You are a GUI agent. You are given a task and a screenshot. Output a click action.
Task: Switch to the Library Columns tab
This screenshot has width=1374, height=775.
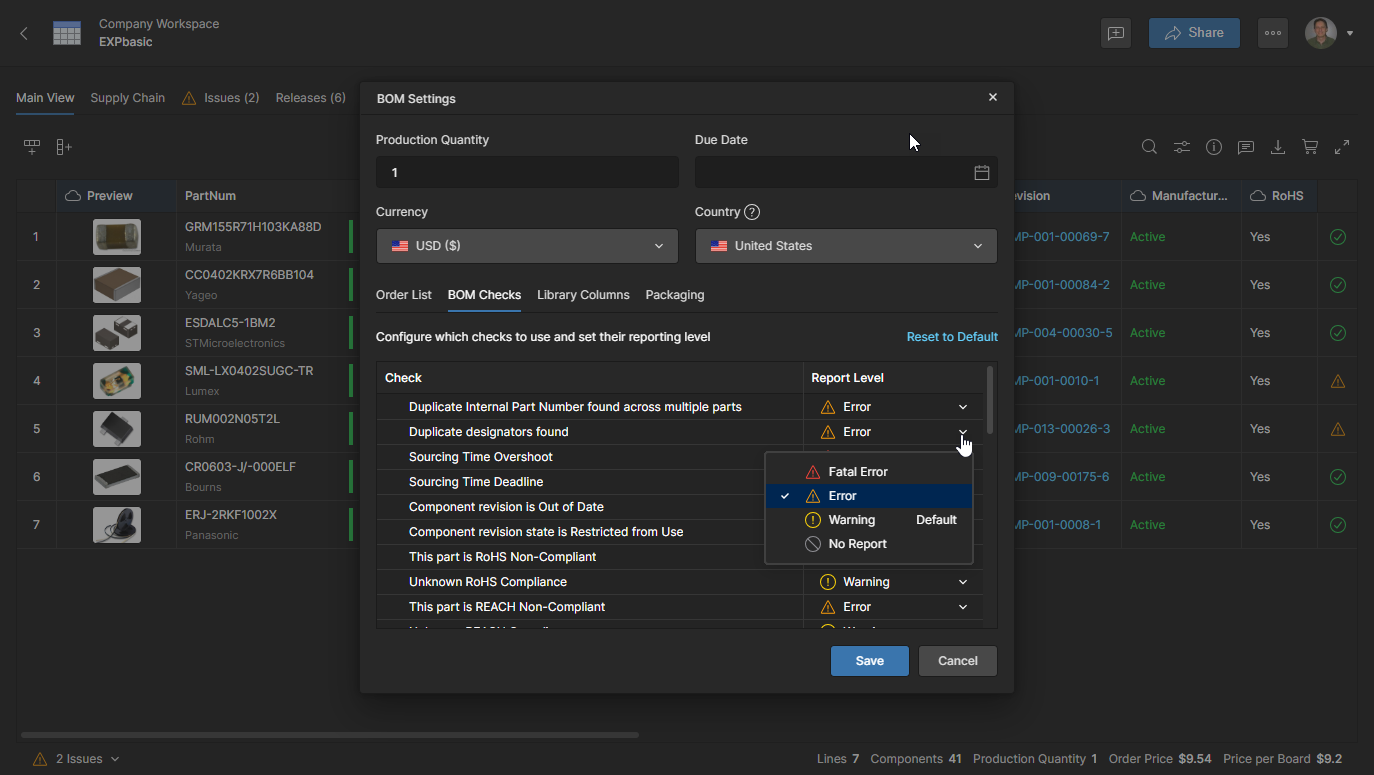[583, 295]
